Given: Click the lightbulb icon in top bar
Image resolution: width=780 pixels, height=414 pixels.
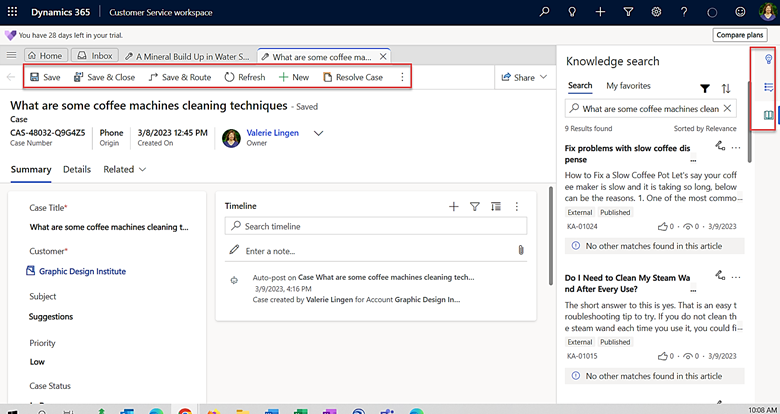Looking at the screenshot, I should pyautogui.click(x=571, y=12).
